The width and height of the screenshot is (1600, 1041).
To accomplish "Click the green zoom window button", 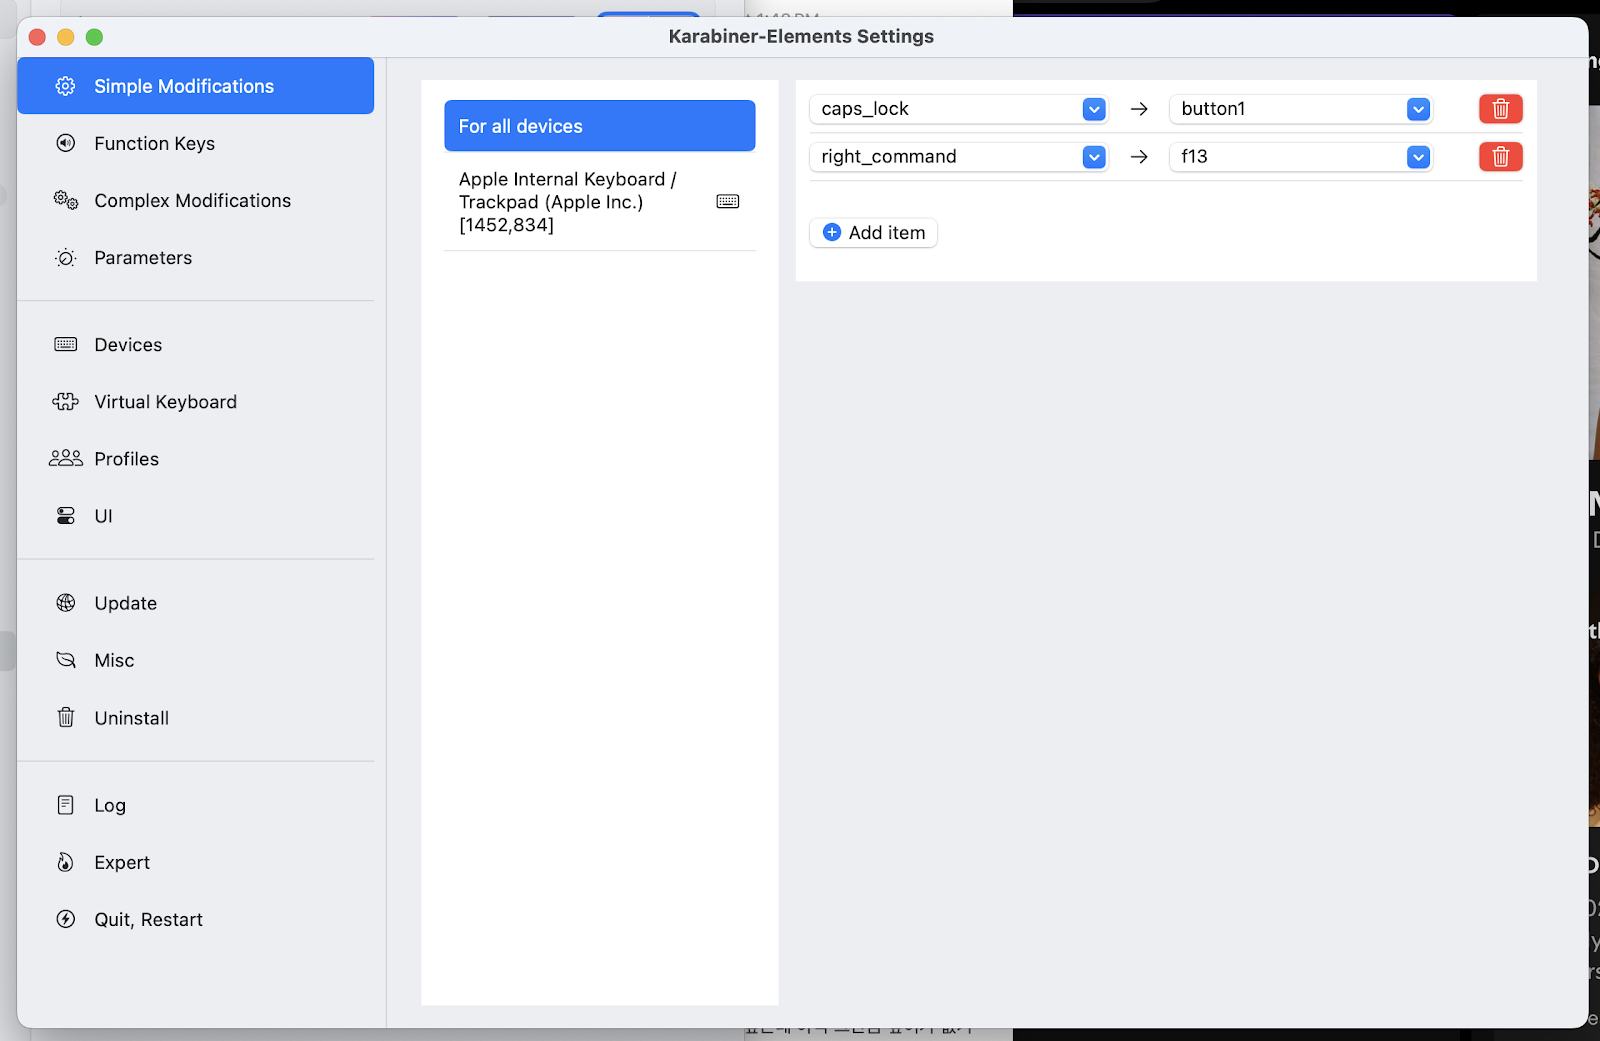I will (94, 37).
